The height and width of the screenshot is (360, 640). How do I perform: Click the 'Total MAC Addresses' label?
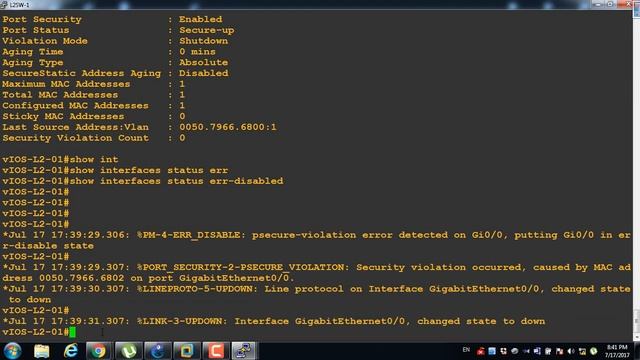click(60, 95)
